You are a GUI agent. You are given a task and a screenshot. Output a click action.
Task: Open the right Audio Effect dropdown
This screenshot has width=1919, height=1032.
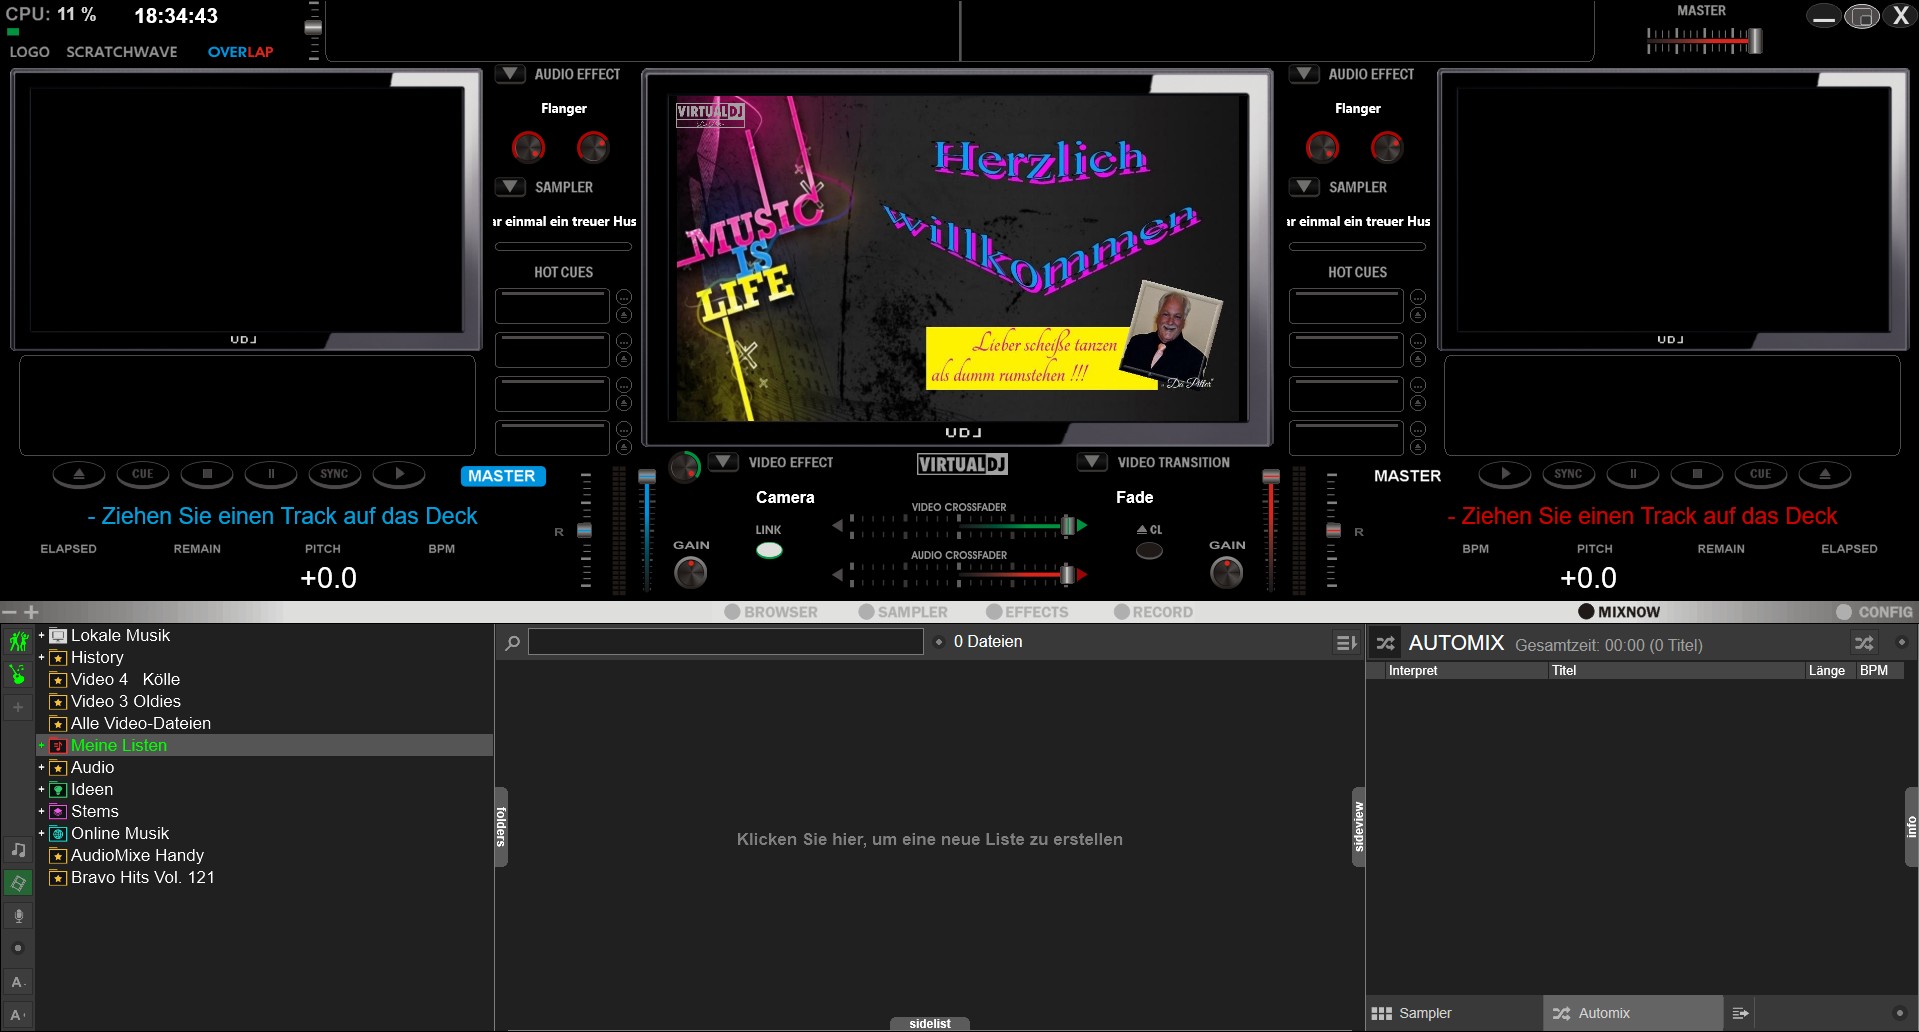point(1304,74)
